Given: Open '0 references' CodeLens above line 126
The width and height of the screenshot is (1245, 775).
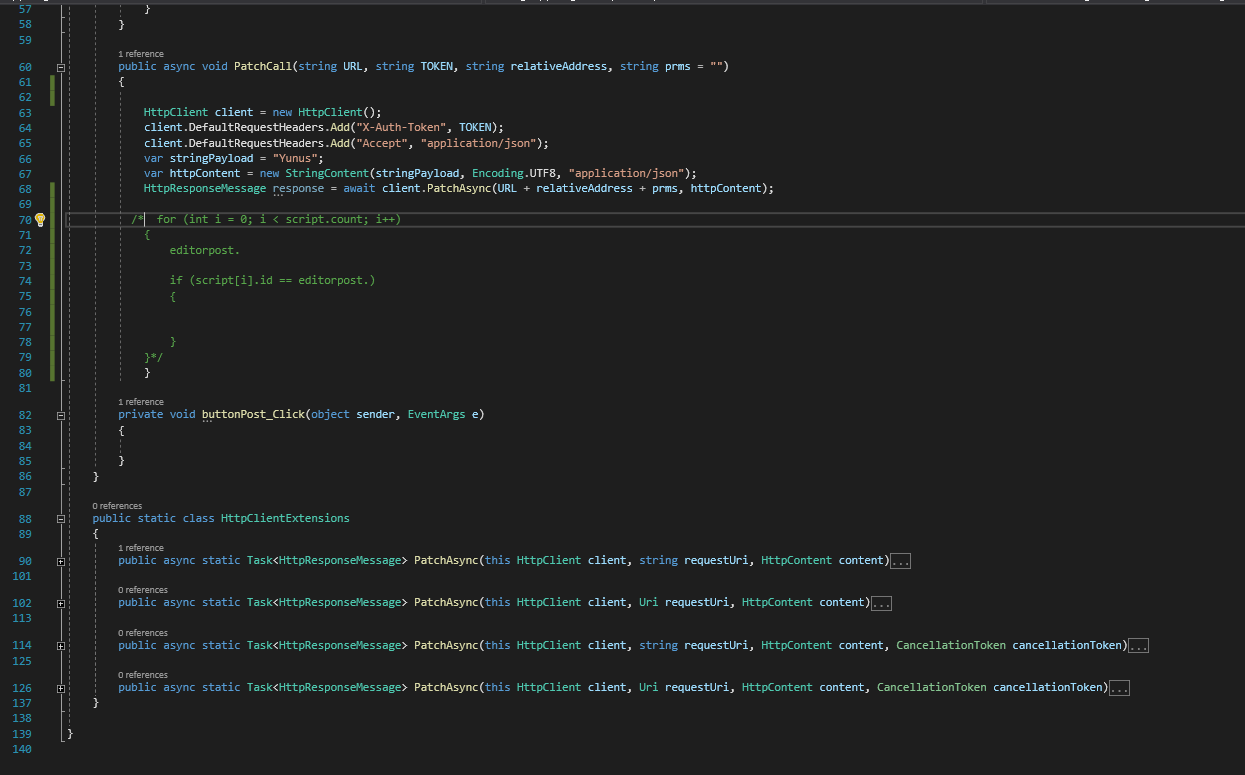Looking at the screenshot, I should 143,675.
